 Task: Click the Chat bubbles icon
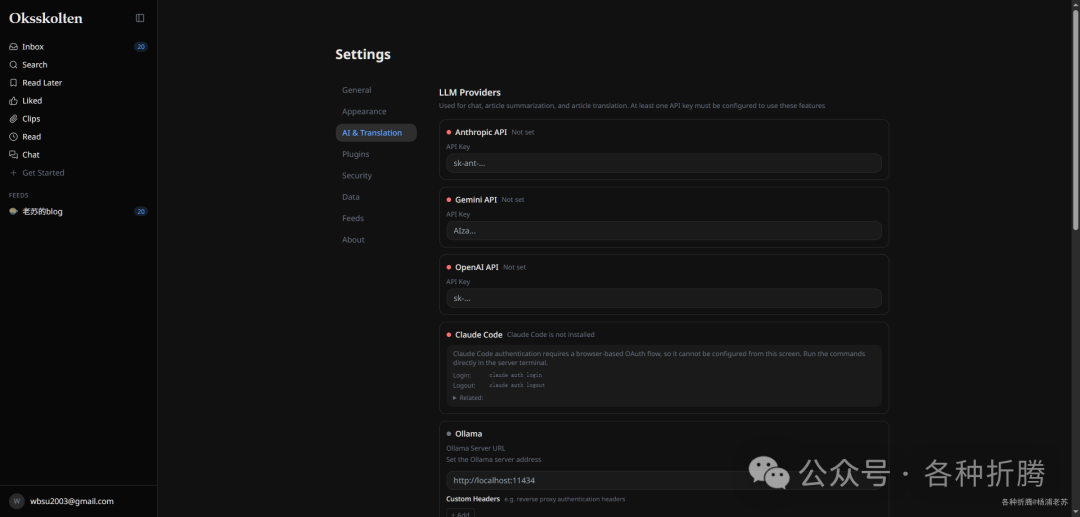tap(13, 155)
